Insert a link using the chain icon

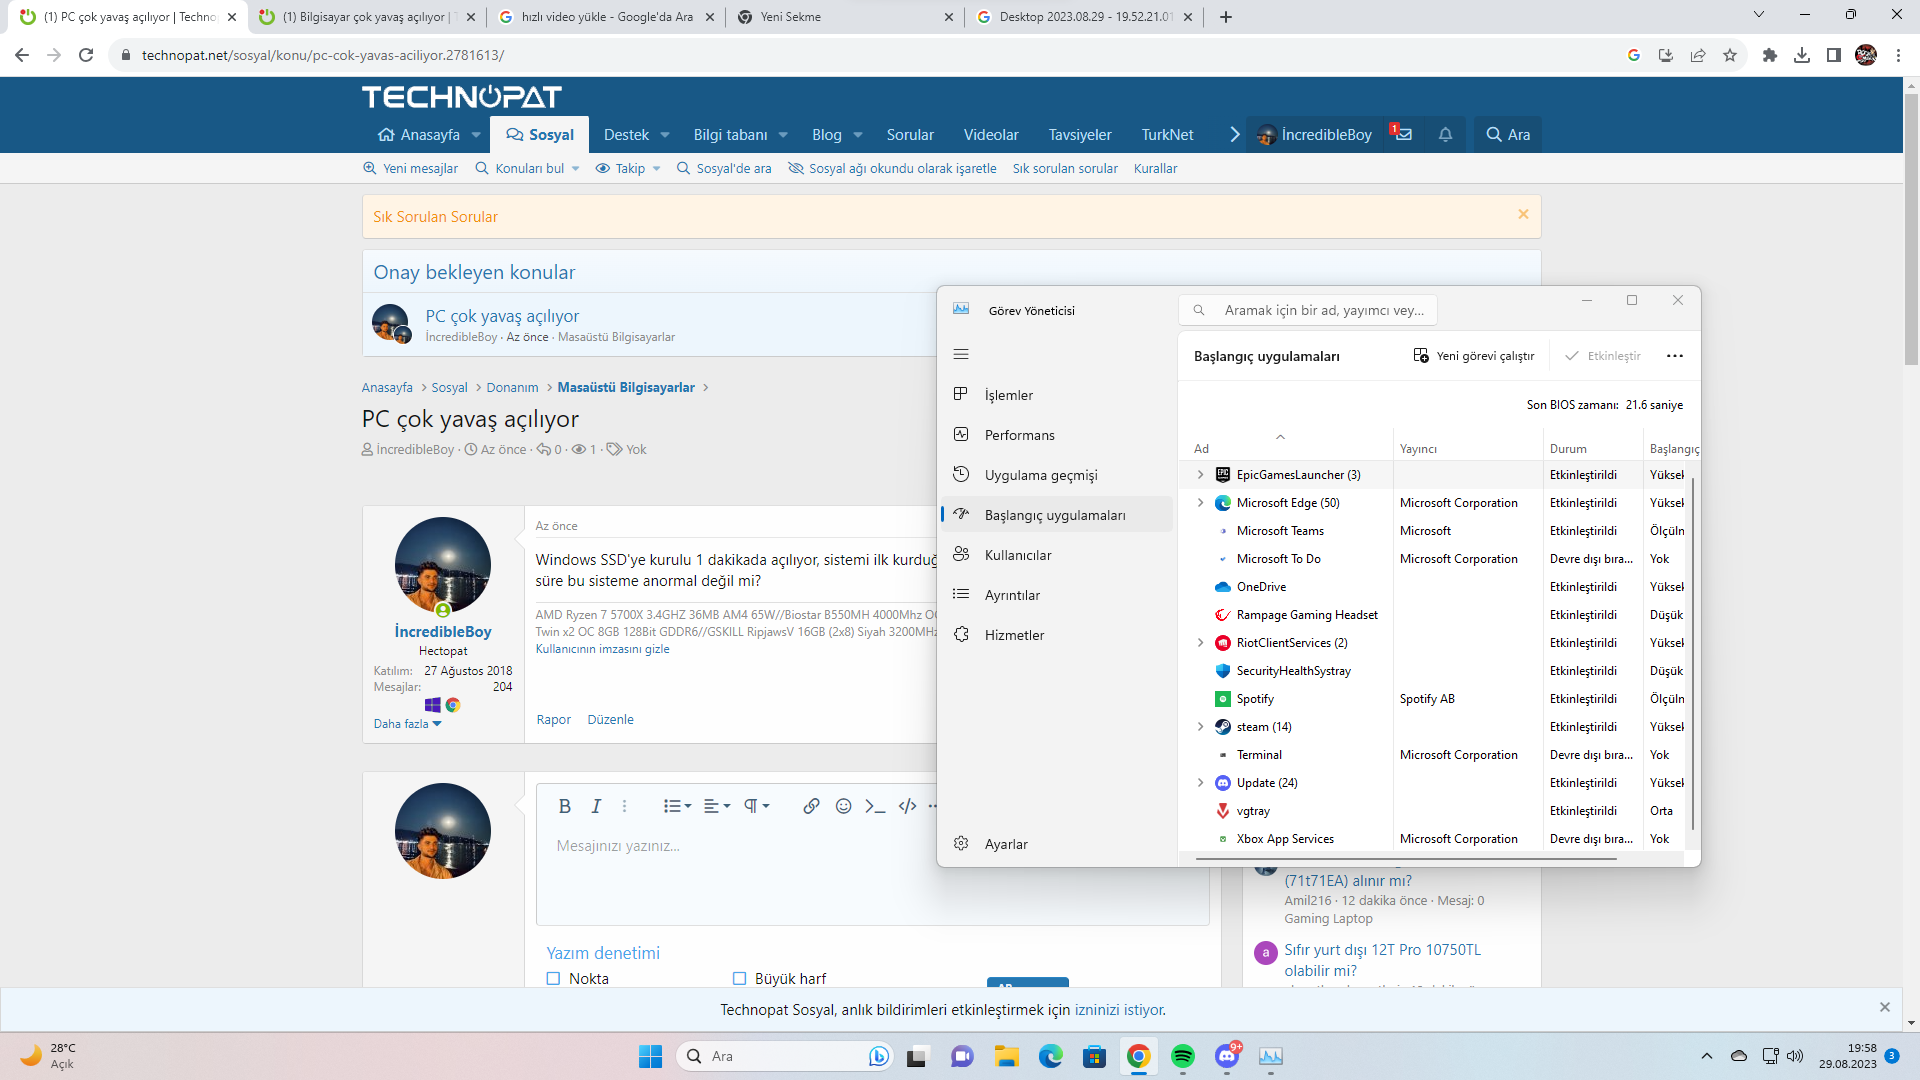pyautogui.click(x=811, y=806)
